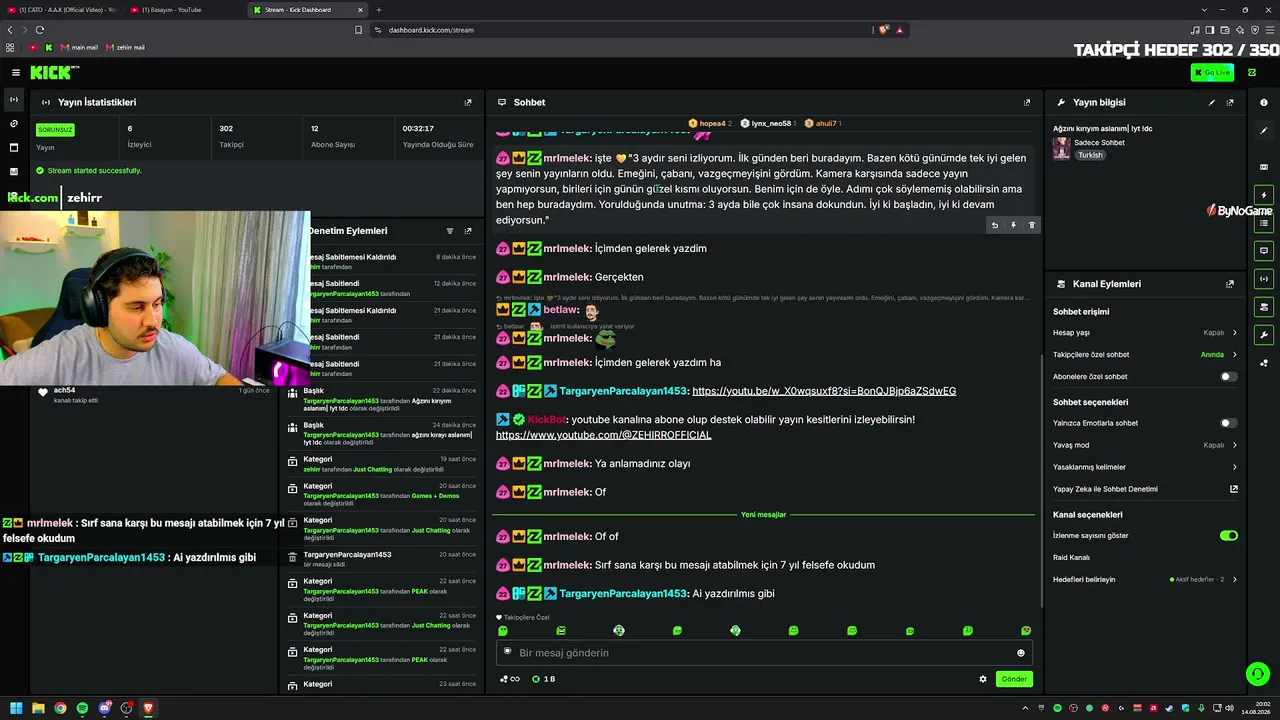The height and width of the screenshot is (720, 1280).
Task: Pin the highlighted mrlmelek message
Action: pyautogui.click(x=1013, y=225)
